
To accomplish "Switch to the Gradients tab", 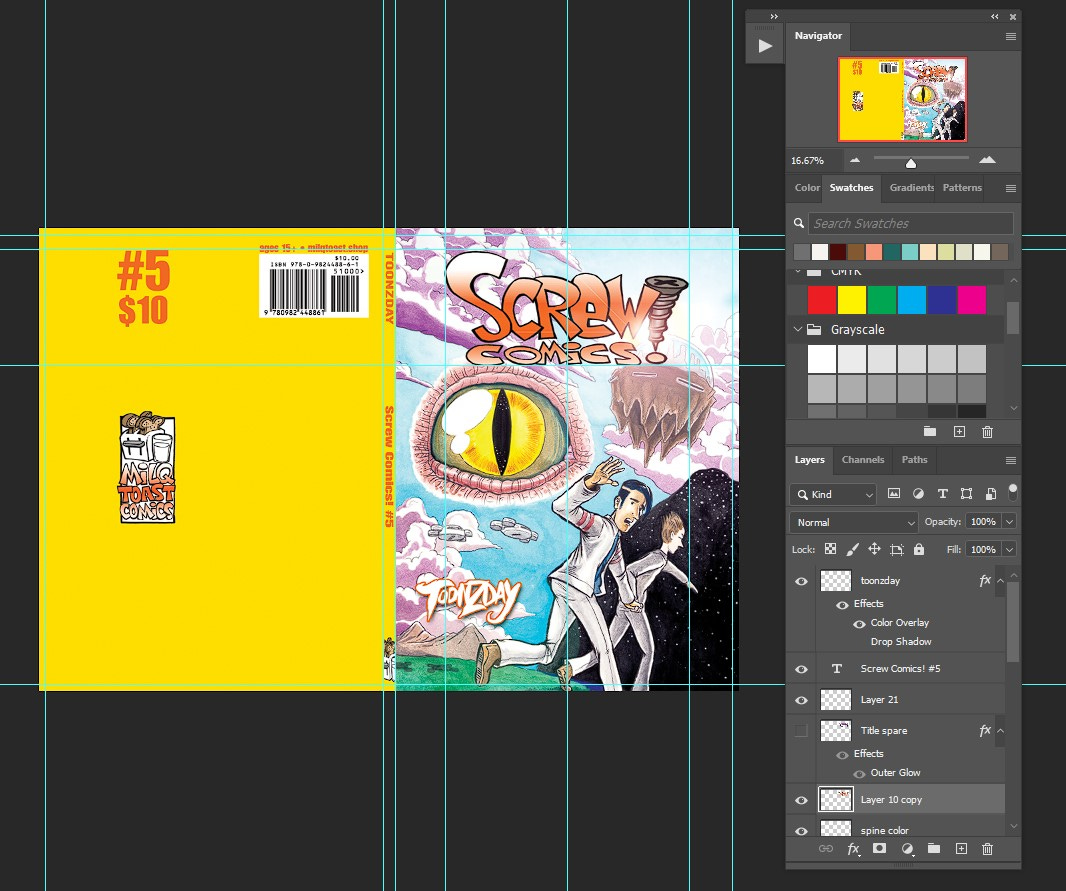I will coord(912,188).
